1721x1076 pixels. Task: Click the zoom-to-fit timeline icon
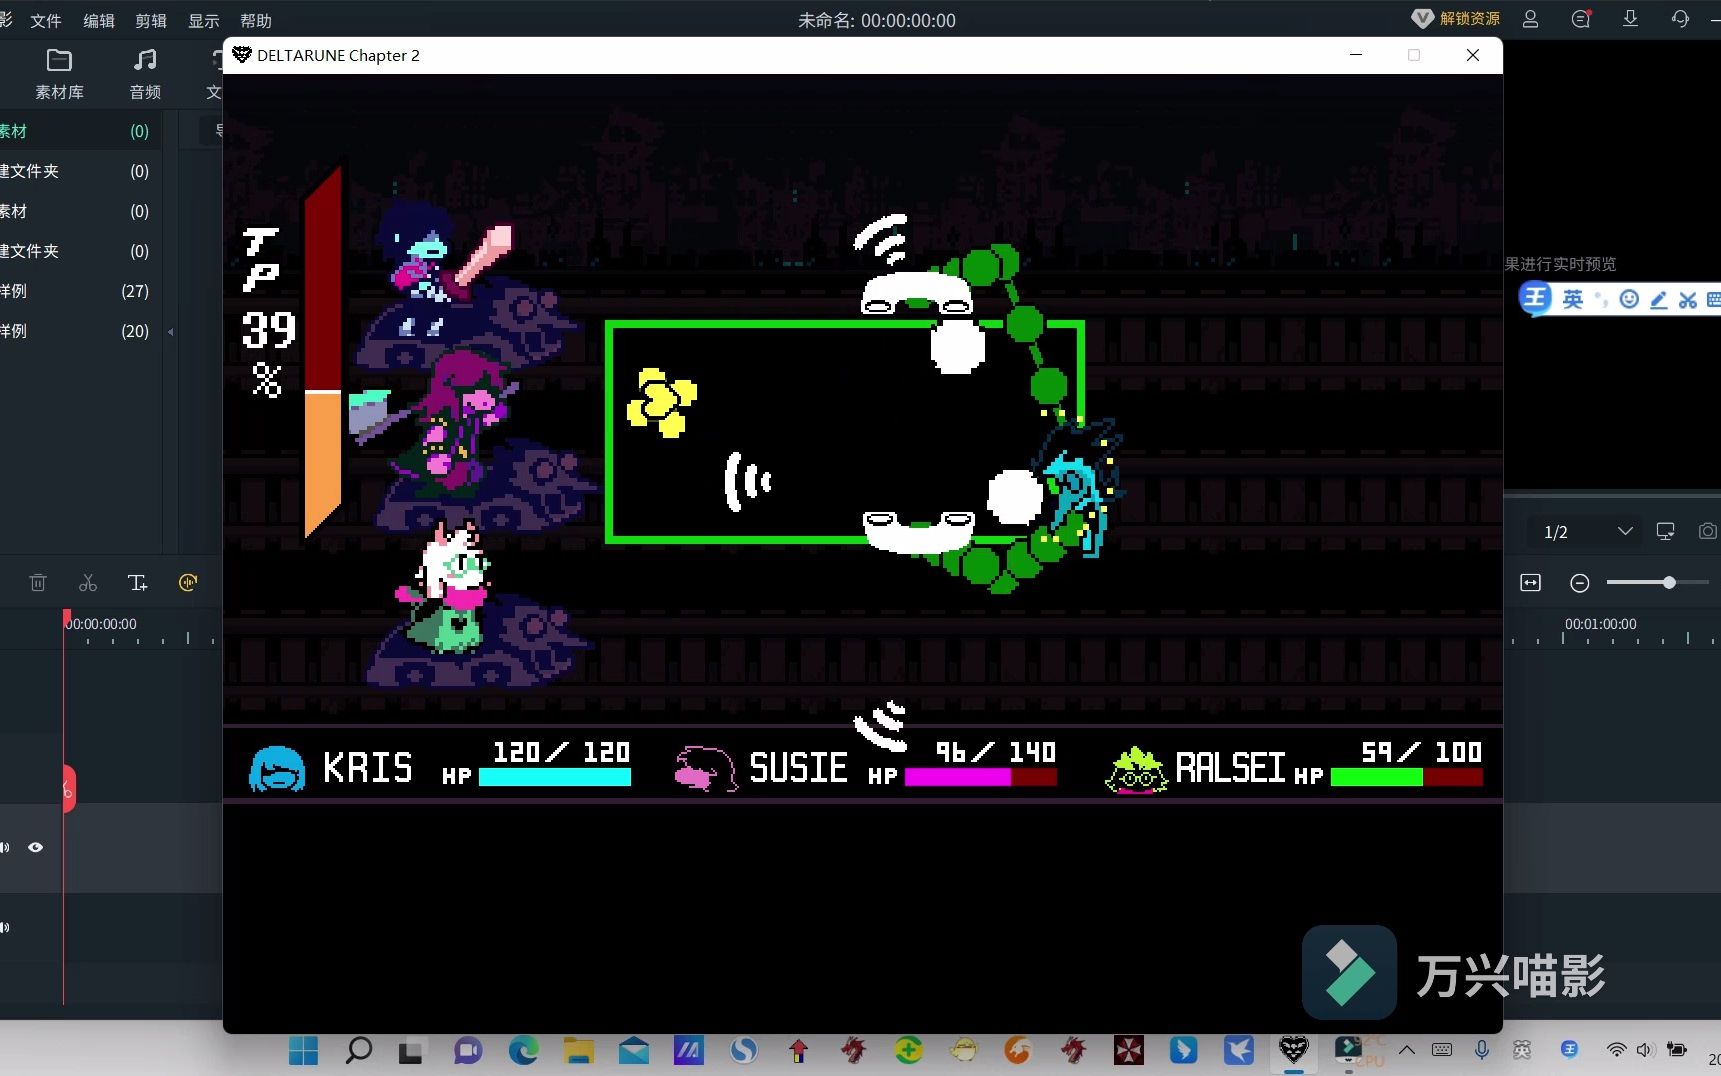(x=1530, y=583)
